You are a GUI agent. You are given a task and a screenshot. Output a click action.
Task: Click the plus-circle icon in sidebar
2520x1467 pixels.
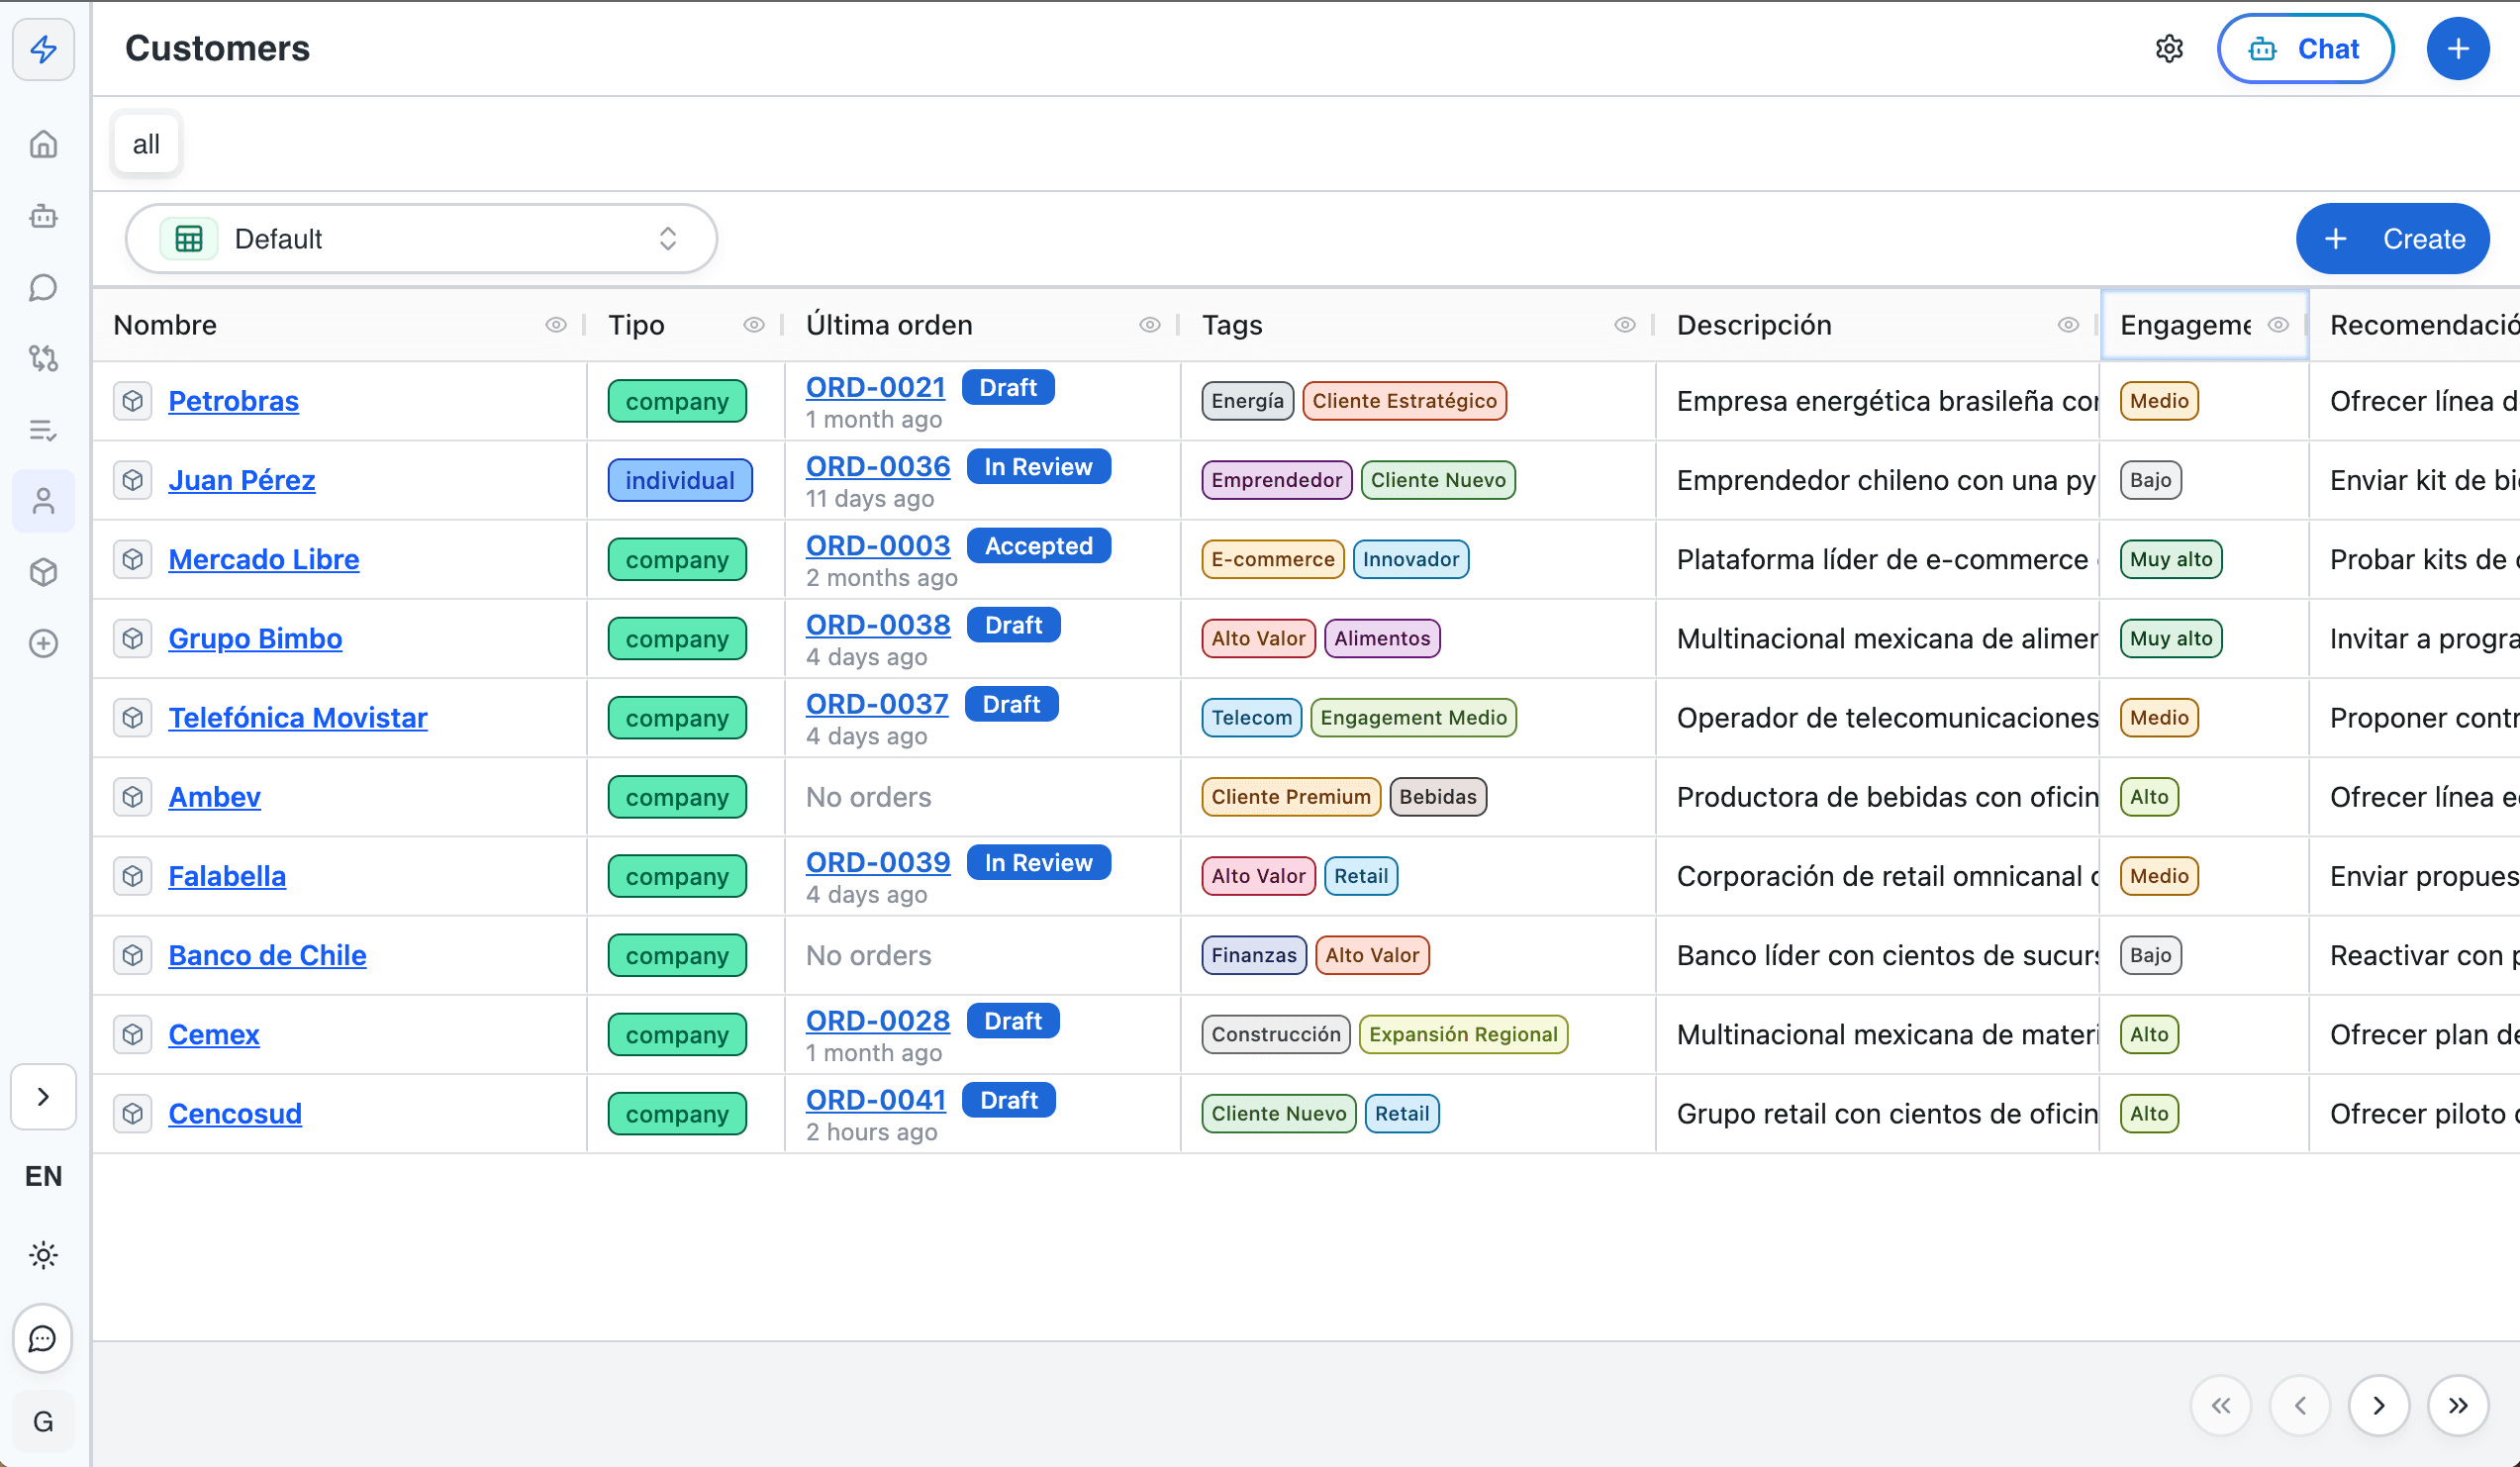click(x=43, y=643)
